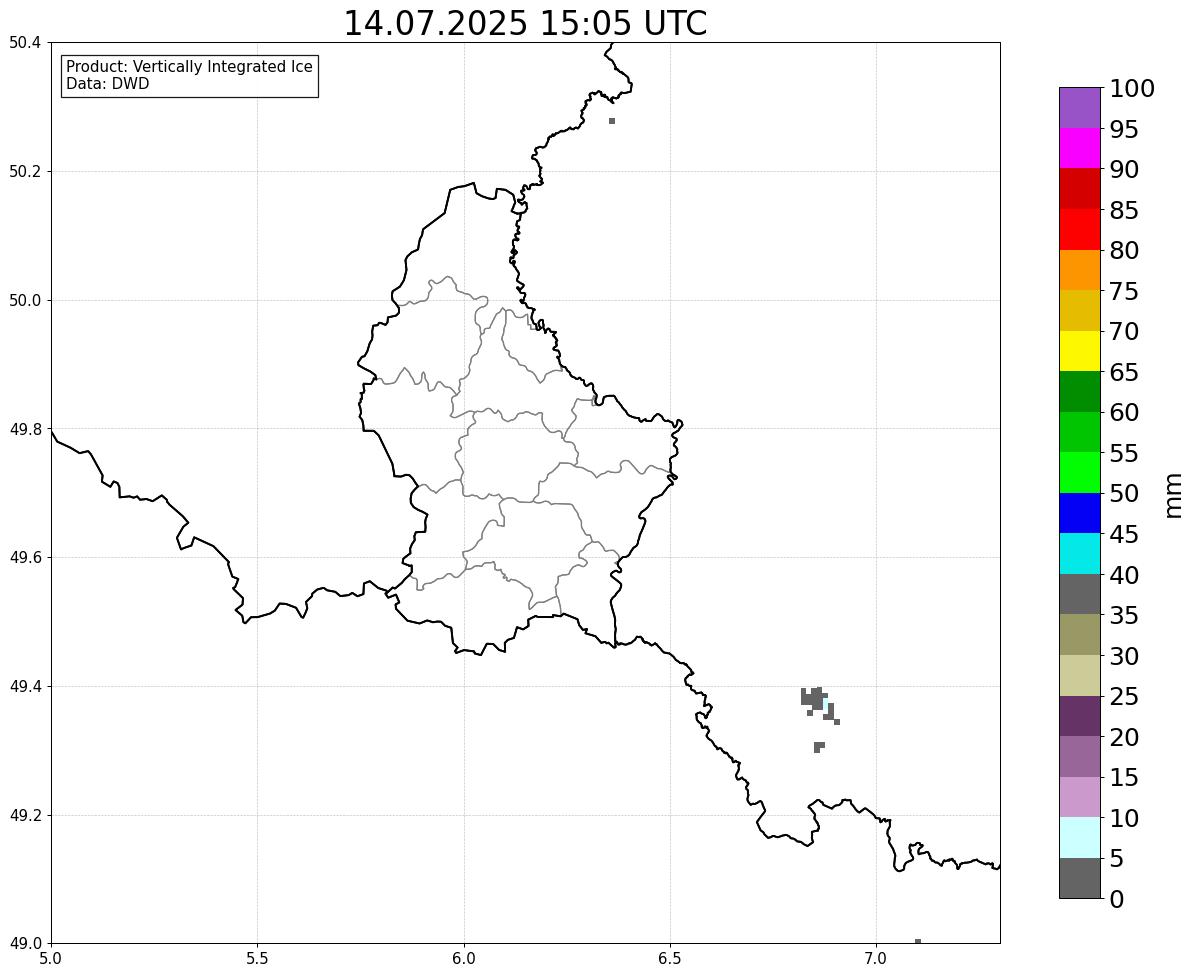Click the olive 30-35 colorbar segment
The height and width of the screenshot is (976, 1193).
pos(1080,634)
